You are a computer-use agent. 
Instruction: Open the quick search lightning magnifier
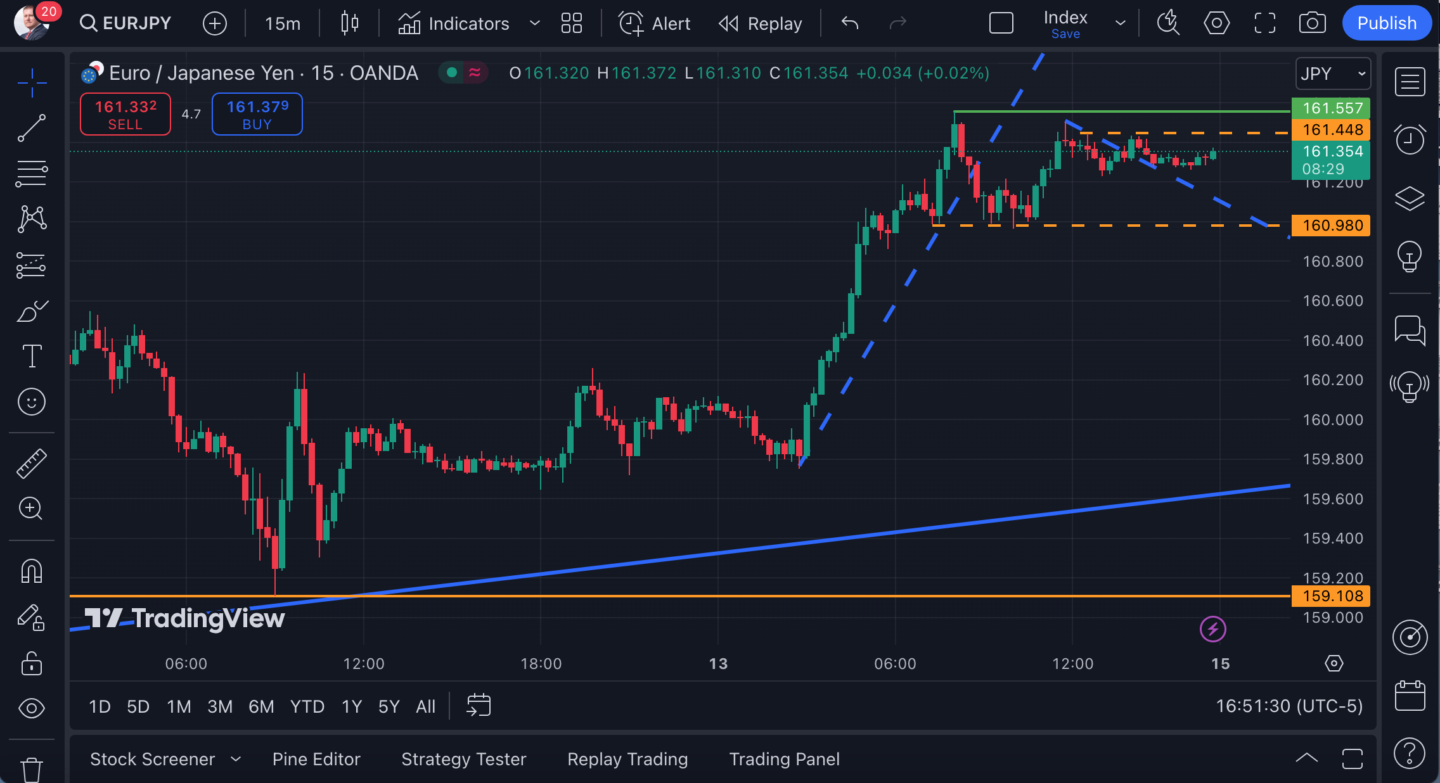click(1168, 23)
